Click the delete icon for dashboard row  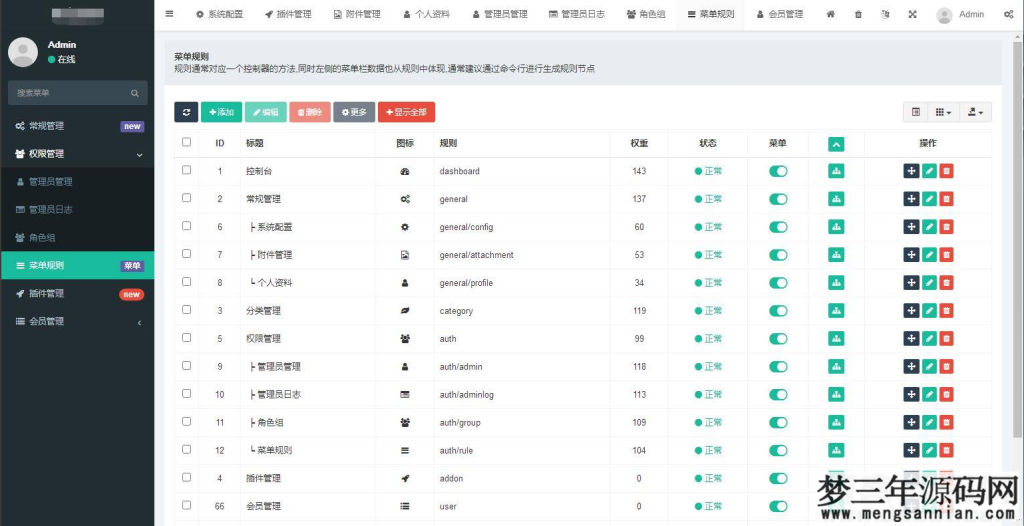(x=946, y=171)
